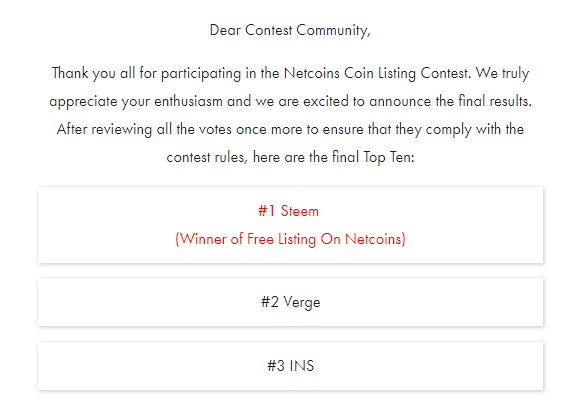Click the phrase announce the final results
This screenshot has width=581, height=402.
450,101
